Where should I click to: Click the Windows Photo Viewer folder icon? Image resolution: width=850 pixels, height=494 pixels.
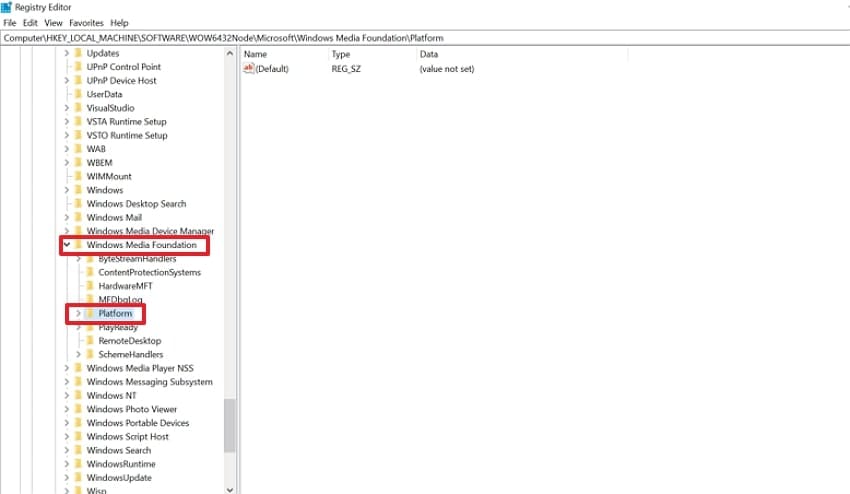pyautogui.click(x=78, y=409)
